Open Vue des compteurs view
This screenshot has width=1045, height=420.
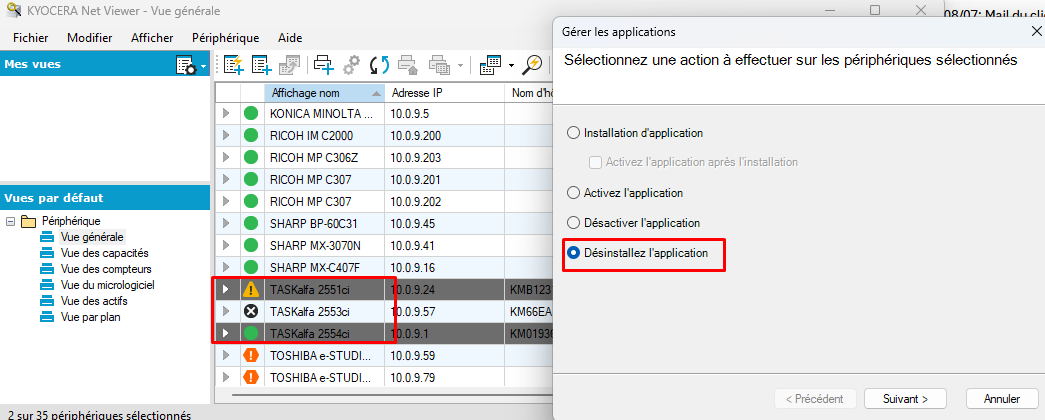(106, 269)
